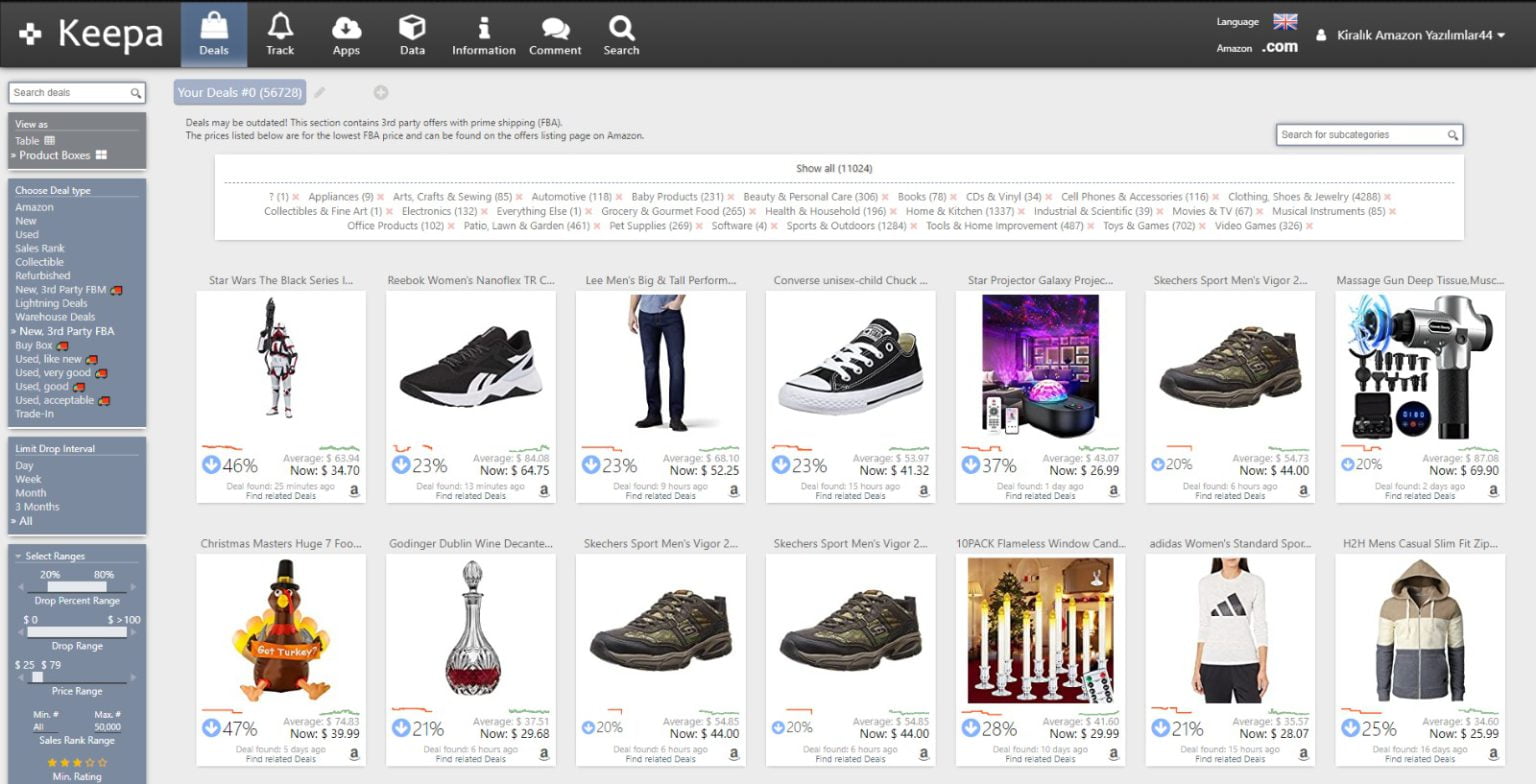This screenshot has width=1536, height=784.
Task: Change Amazon locale .com
Action: (1280, 47)
